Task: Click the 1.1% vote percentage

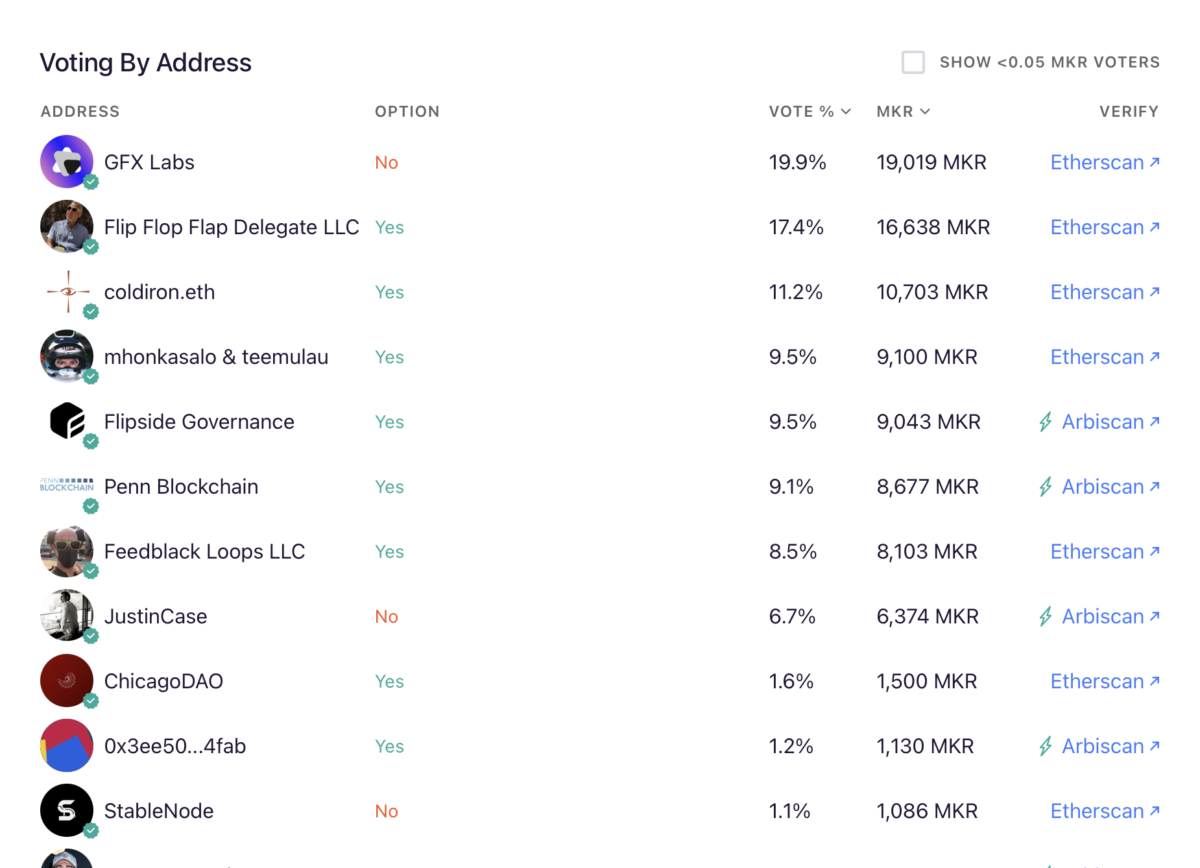Action: point(790,811)
